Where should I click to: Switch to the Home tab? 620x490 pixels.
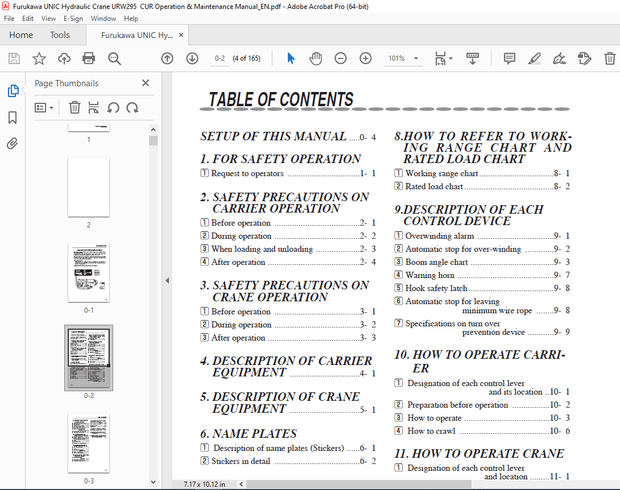(x=21, y=35)
